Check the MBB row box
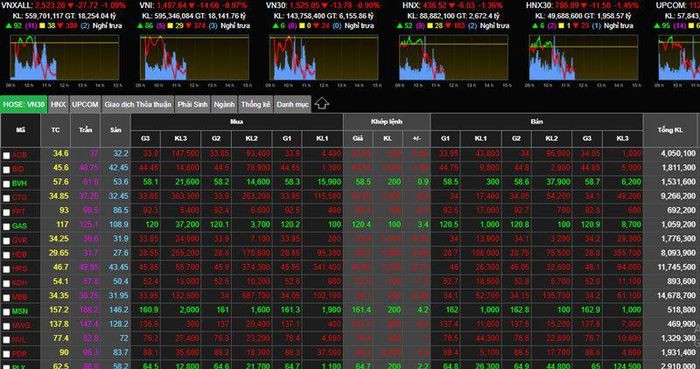The image size is (700, 369). [x=6, y=298]
